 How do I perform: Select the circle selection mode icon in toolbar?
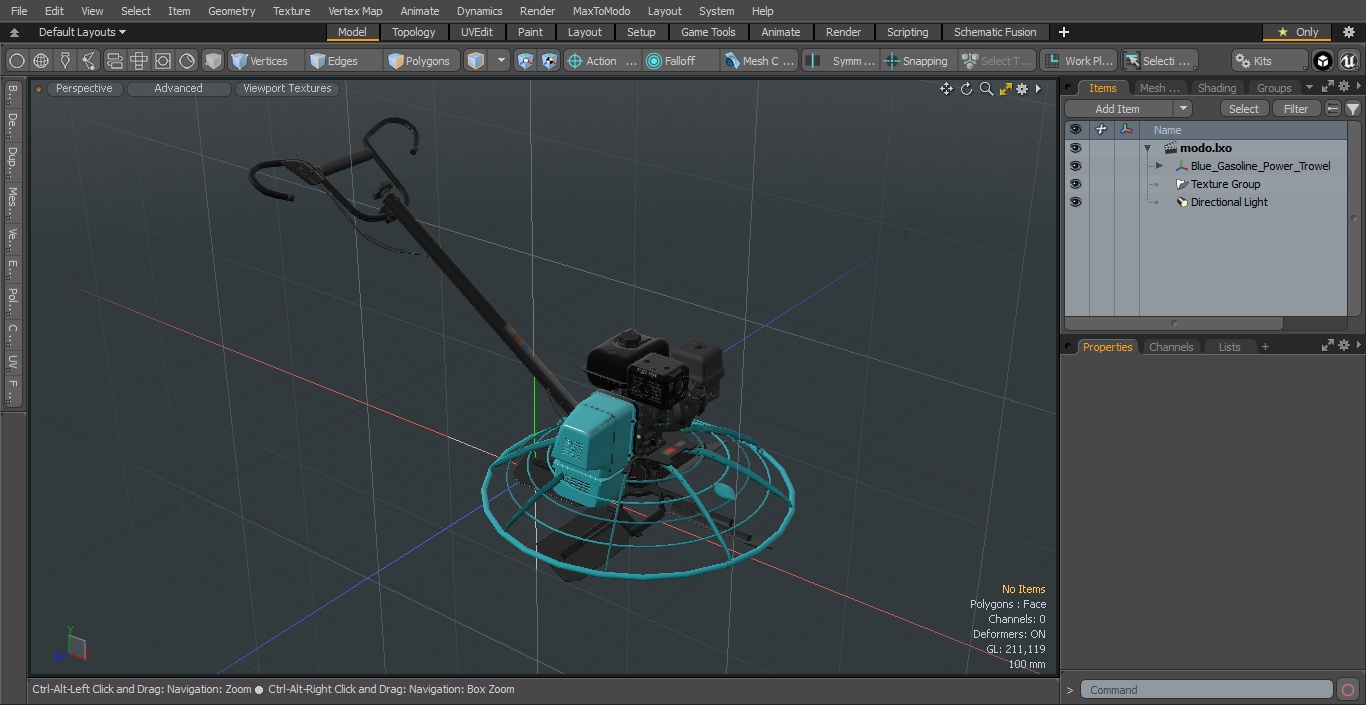(16, 61)
